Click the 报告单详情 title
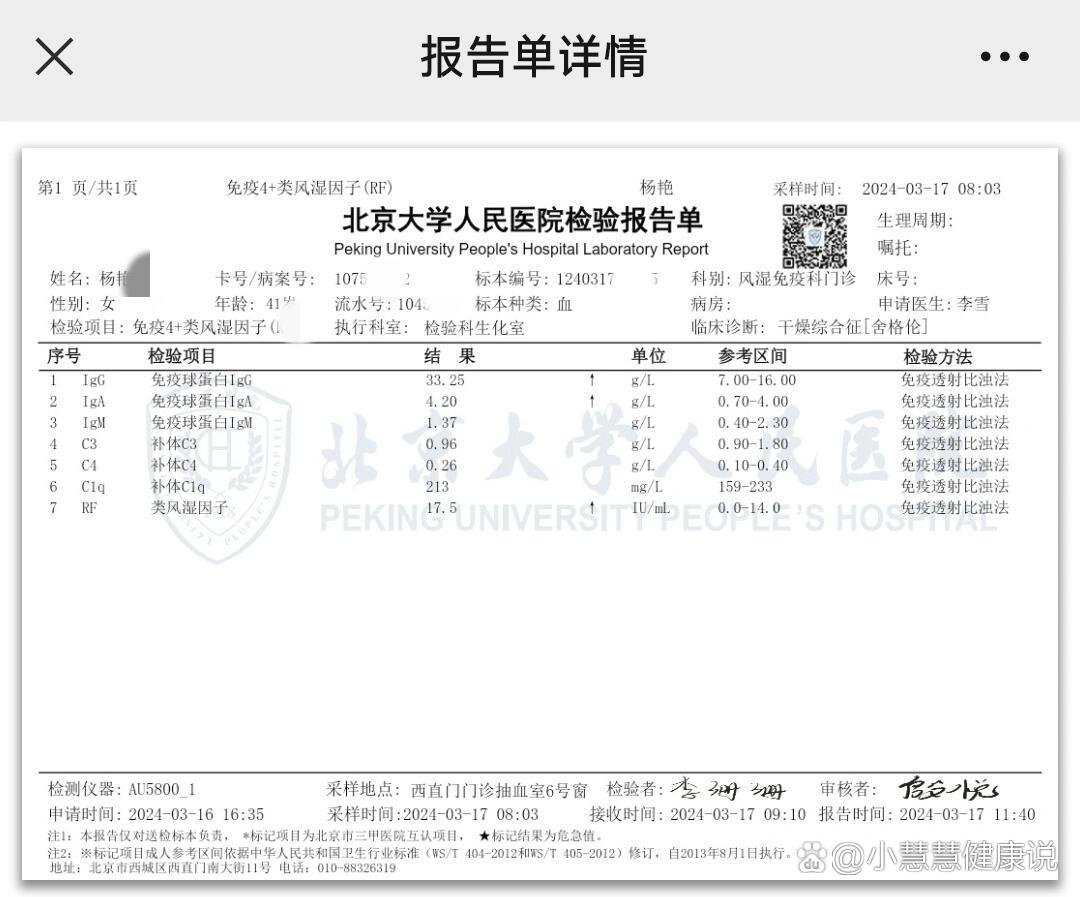1080x897 pixels. coord(540,57)
